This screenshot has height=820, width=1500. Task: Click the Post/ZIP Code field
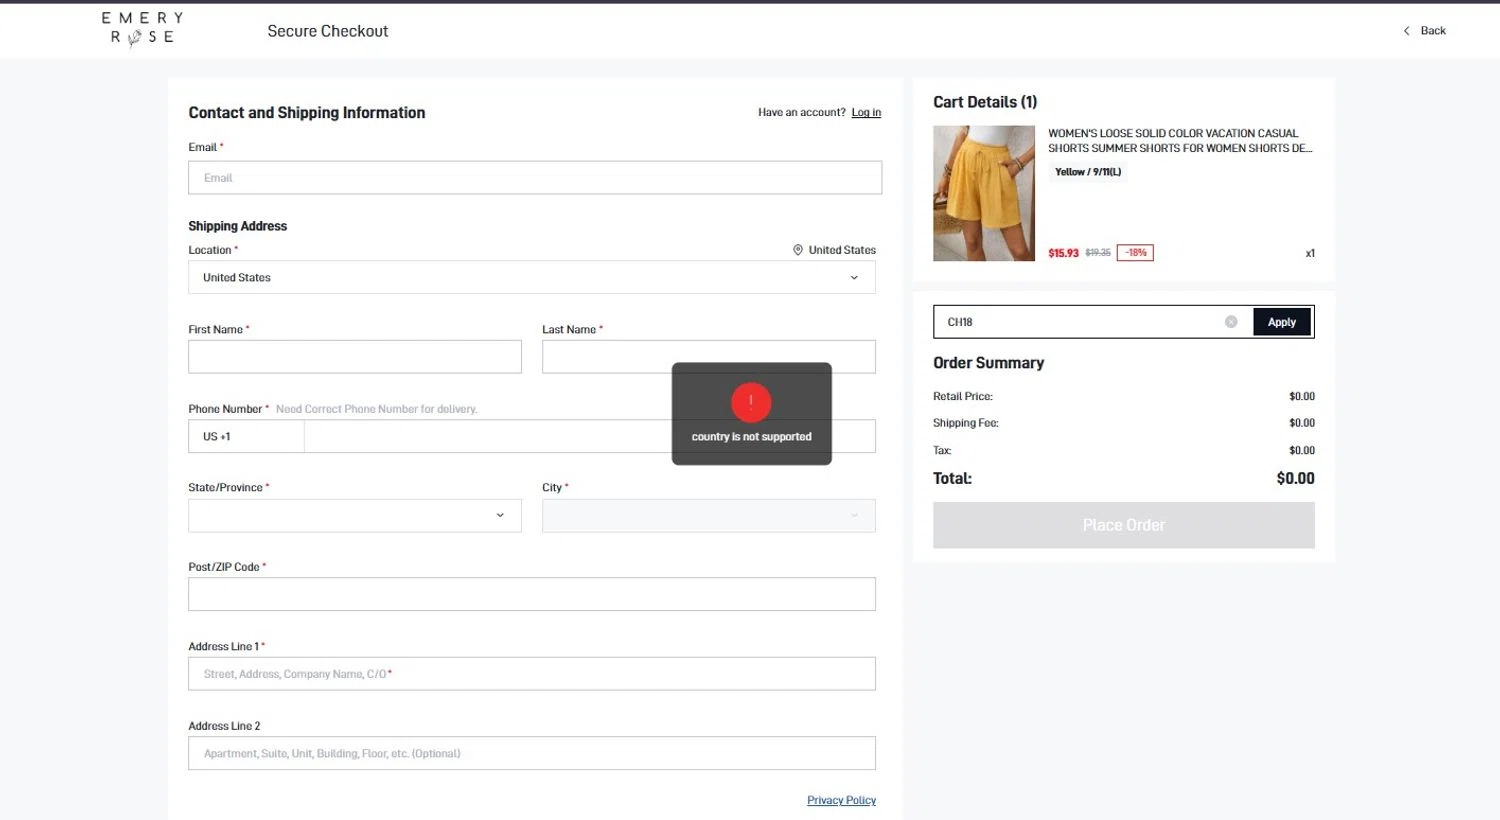click(532, 594)
